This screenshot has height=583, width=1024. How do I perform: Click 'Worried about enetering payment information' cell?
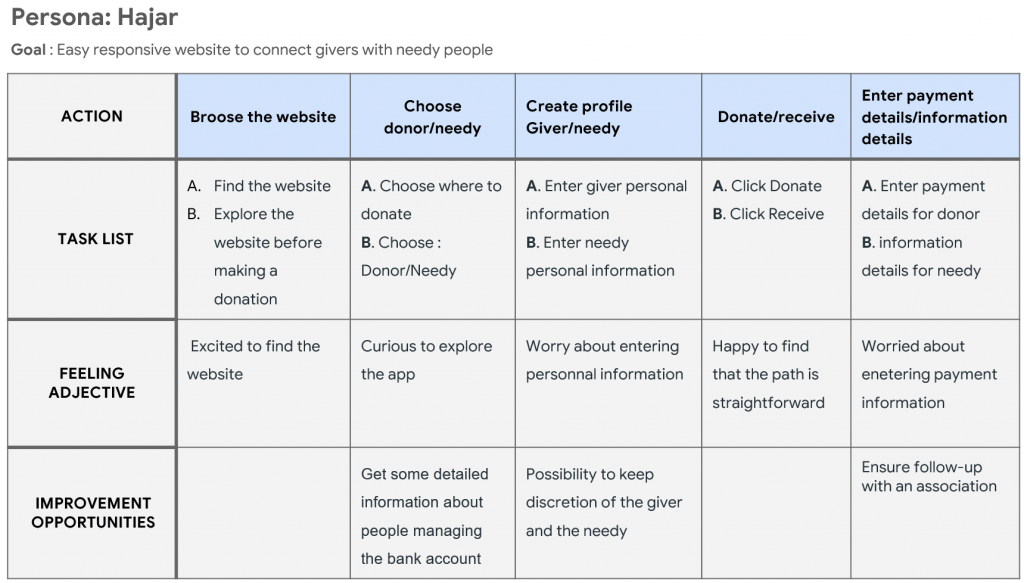click(x=929, y=374)
